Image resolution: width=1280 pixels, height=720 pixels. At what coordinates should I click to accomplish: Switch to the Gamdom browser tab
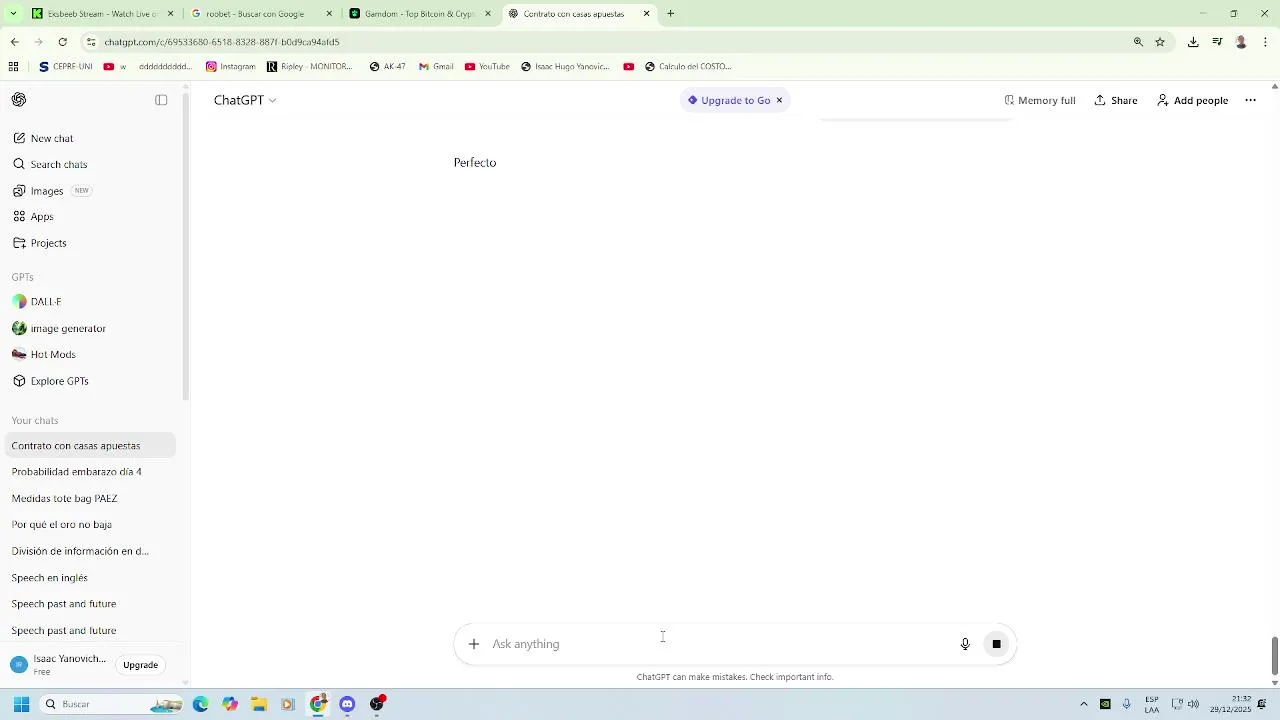[x=420, y=14]
